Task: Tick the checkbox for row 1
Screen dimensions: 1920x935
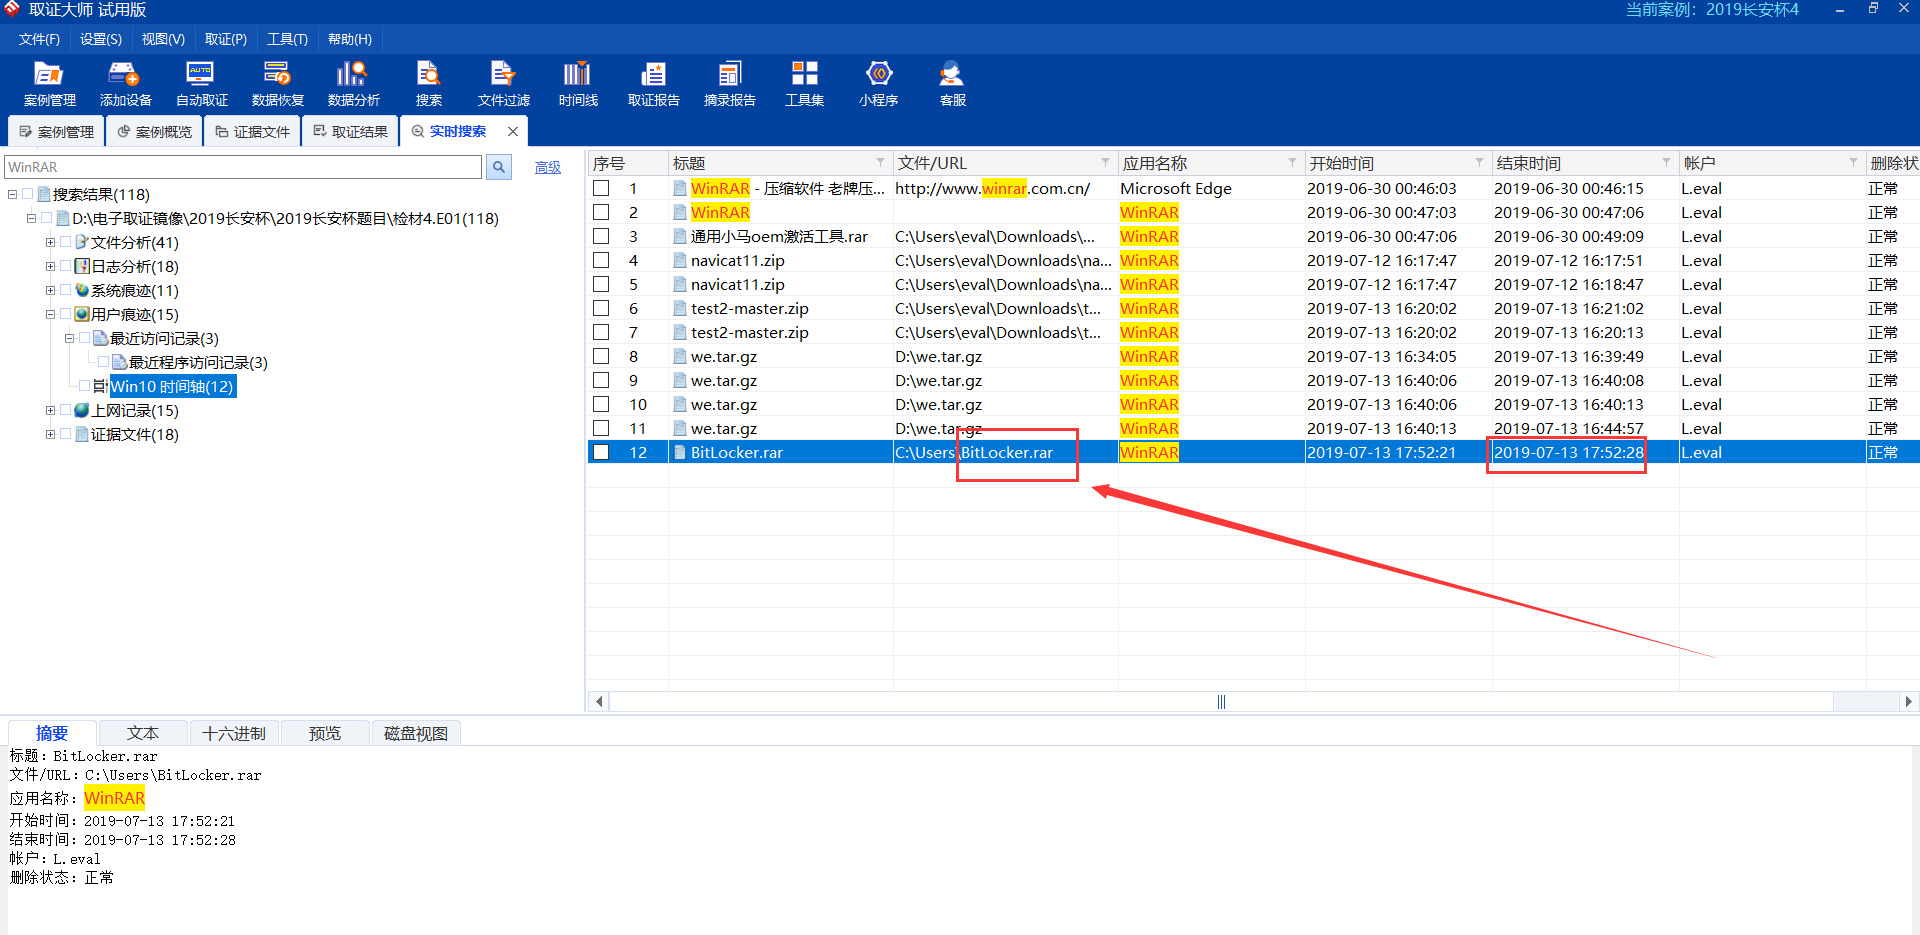Action: coord(601,188)
